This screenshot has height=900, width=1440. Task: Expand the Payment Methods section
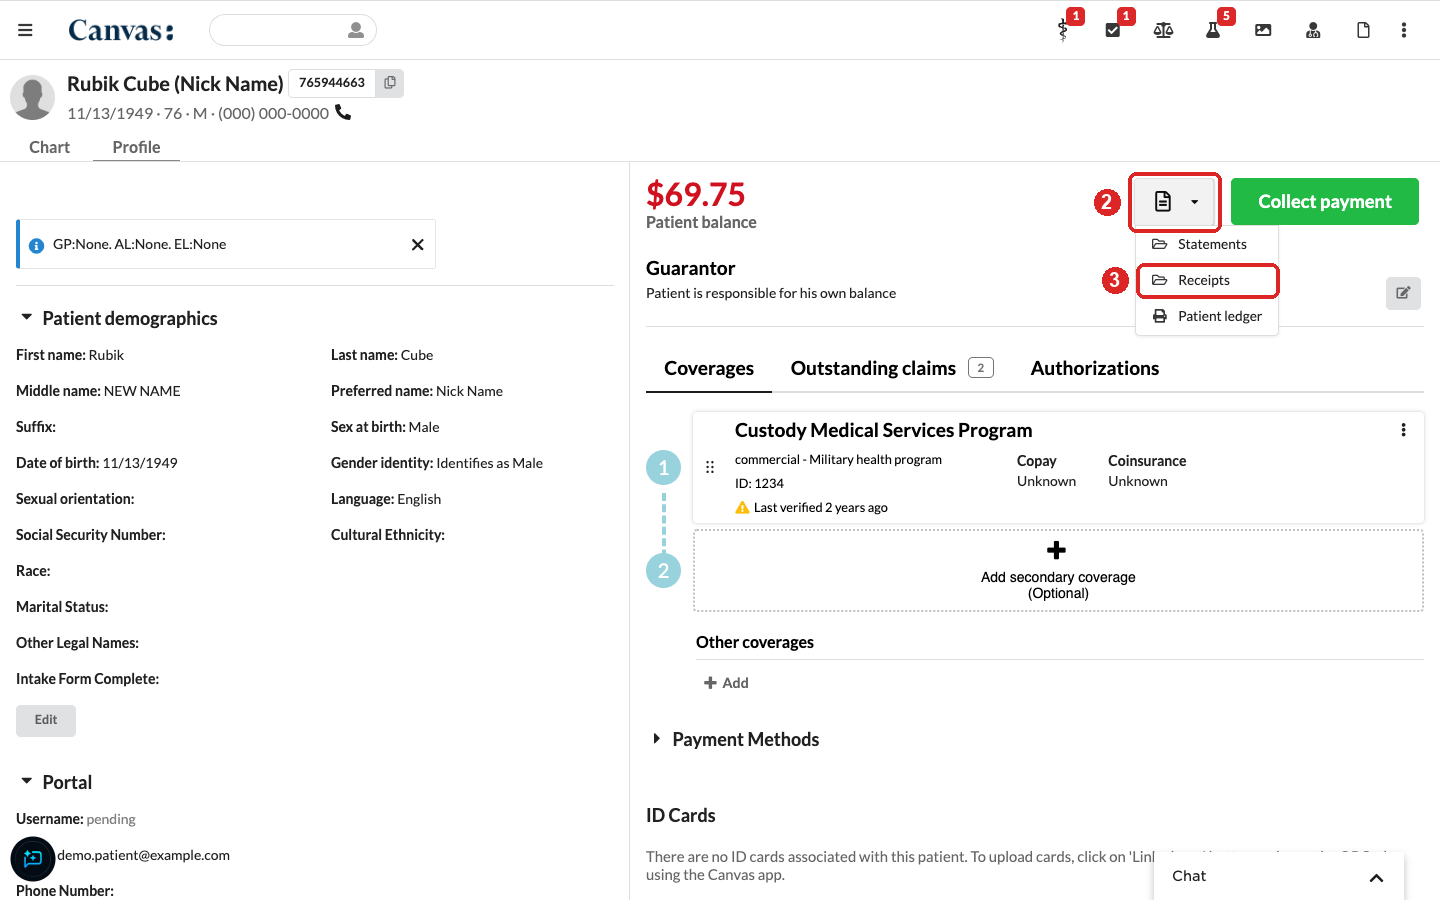pos(657,739)
